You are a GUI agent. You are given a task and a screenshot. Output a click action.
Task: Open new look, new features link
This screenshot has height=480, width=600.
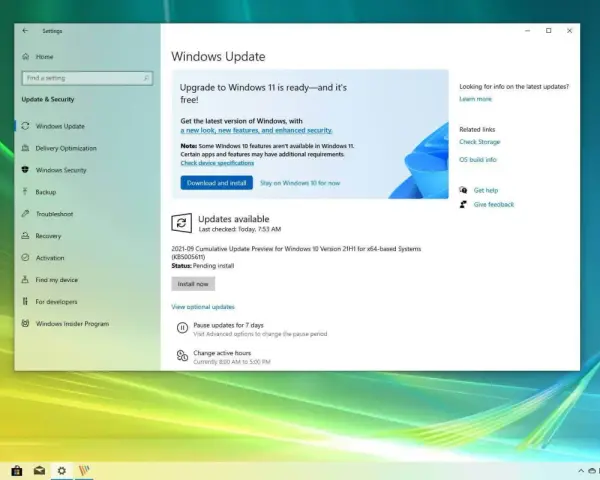pos(256,130)
